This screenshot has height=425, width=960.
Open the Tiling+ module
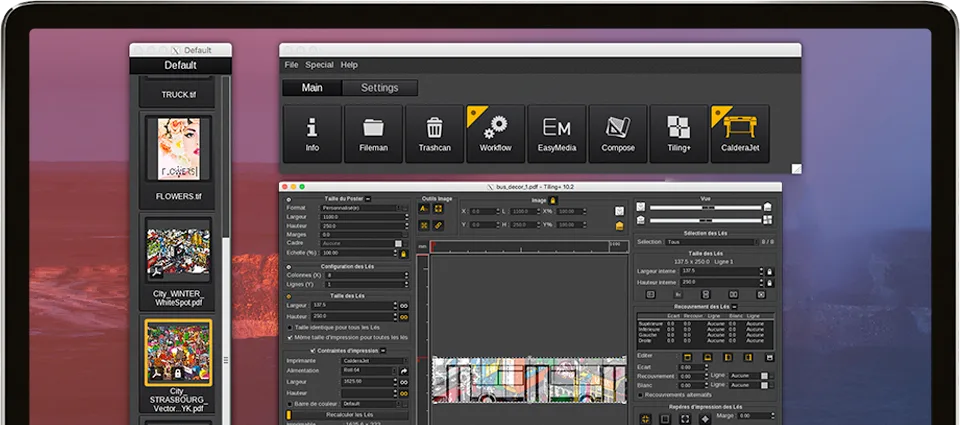[678, 134]
